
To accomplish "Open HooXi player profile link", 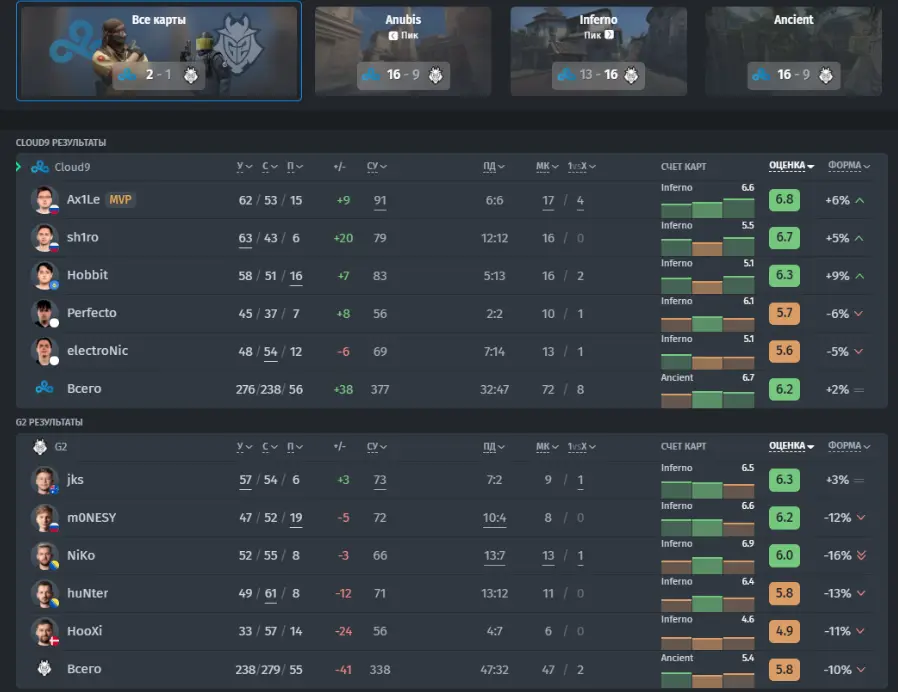I will 84,631.
